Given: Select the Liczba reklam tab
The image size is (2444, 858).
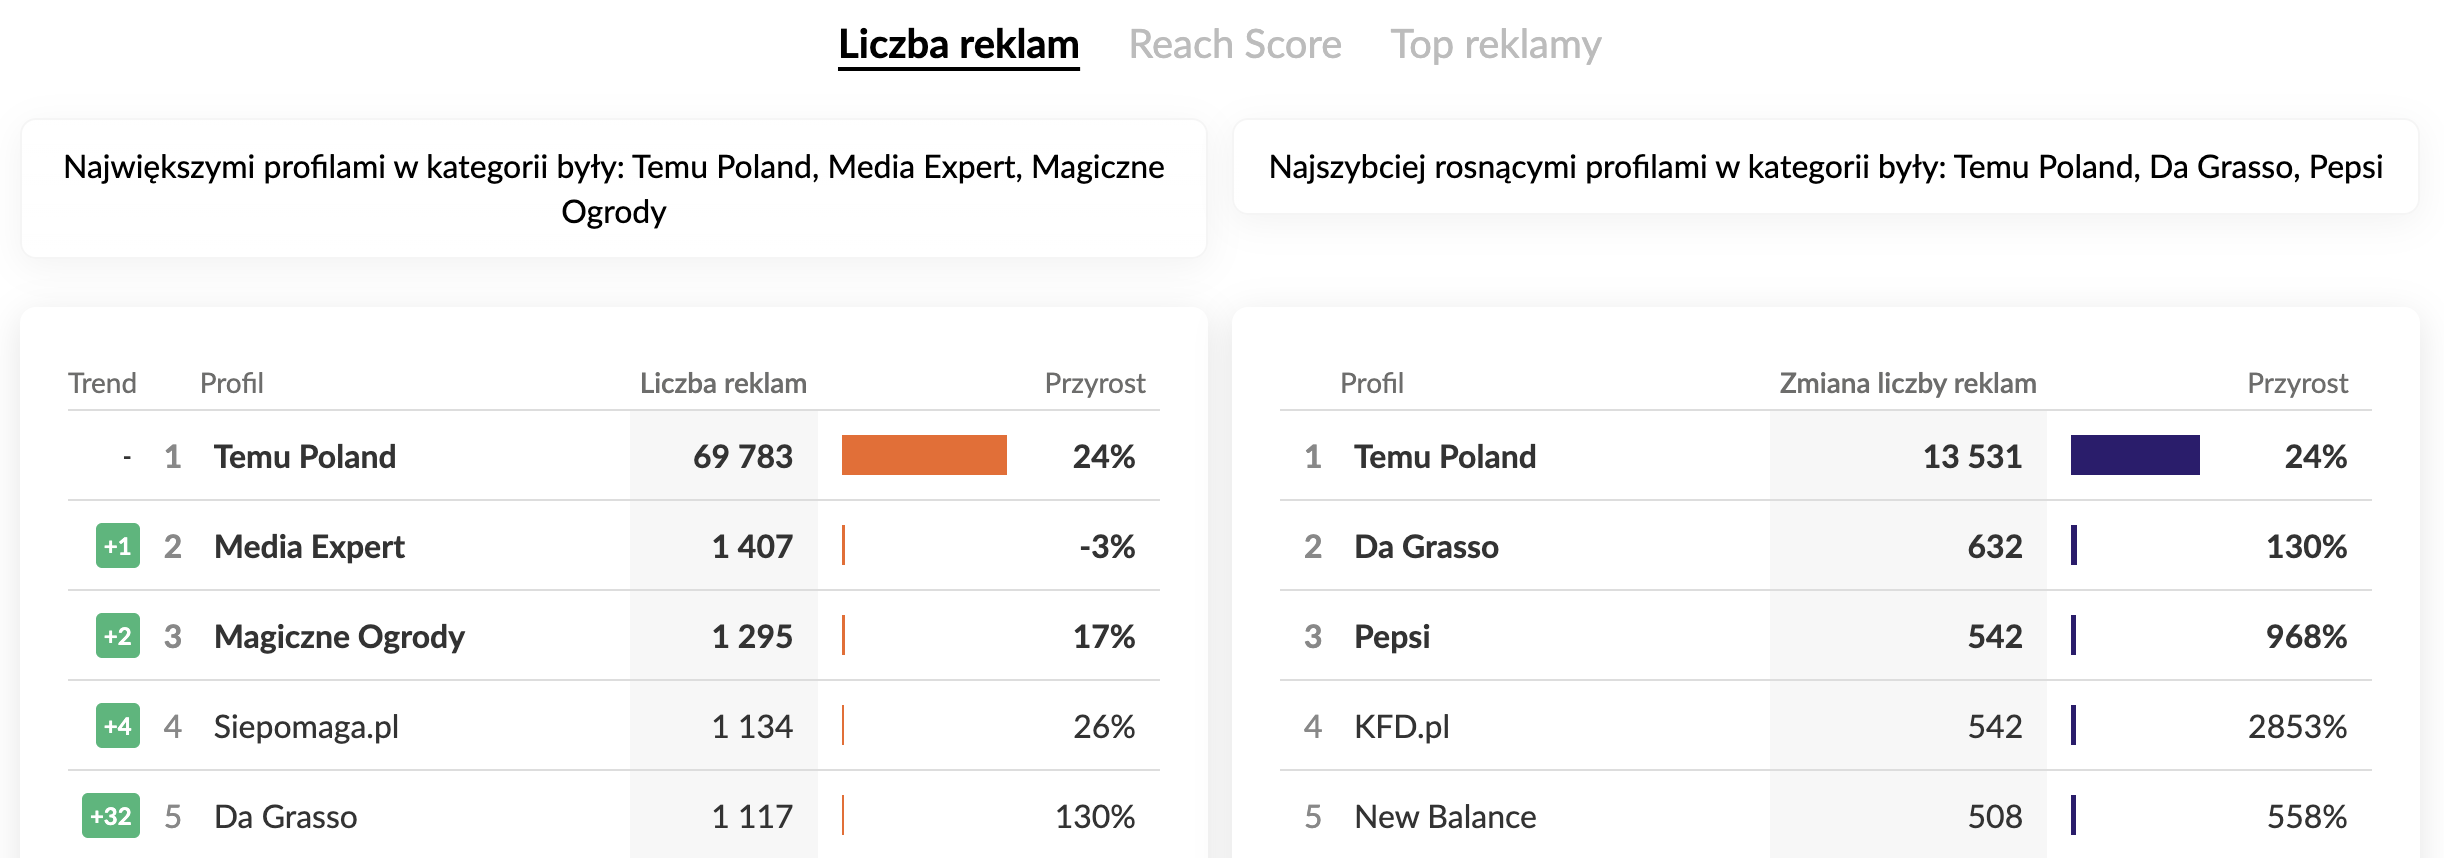Looking at the screenshot, I should coord(958,43).
